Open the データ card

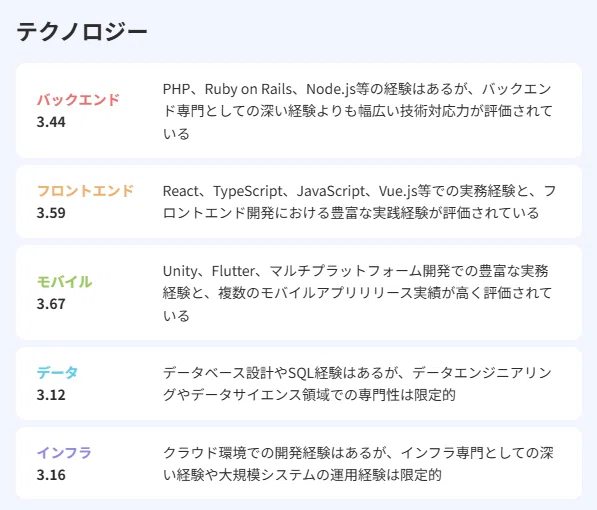[x=299, y=384]
